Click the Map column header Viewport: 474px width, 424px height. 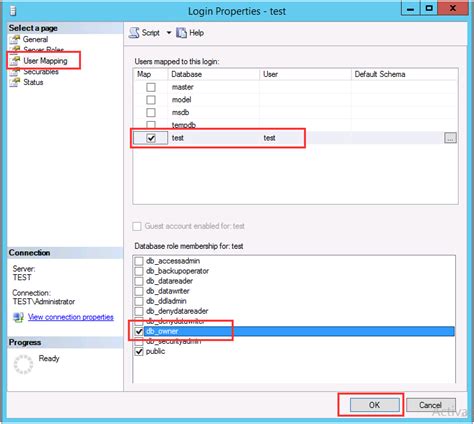pos(150,74)
